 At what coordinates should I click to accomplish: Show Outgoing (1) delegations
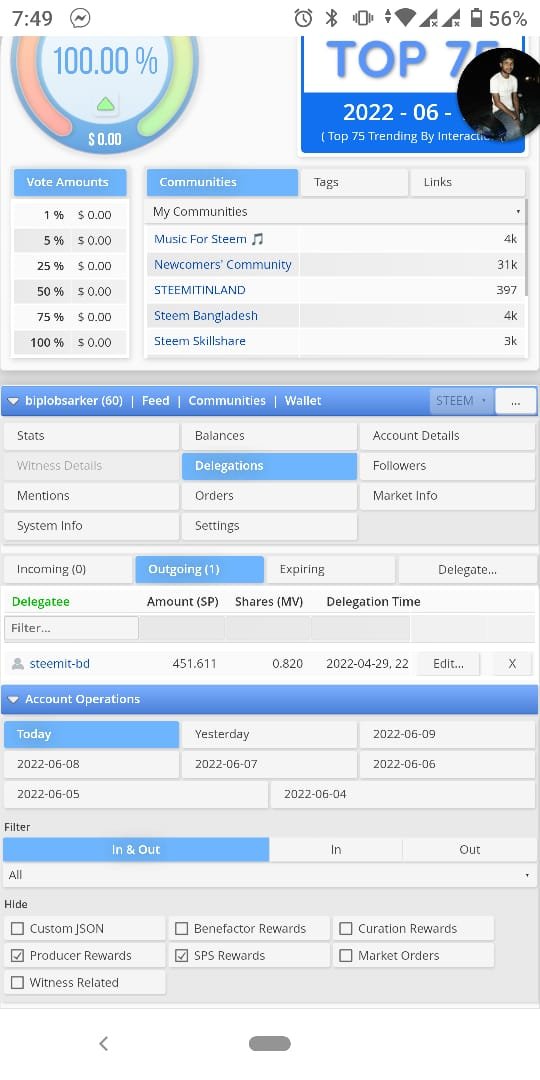200,570
